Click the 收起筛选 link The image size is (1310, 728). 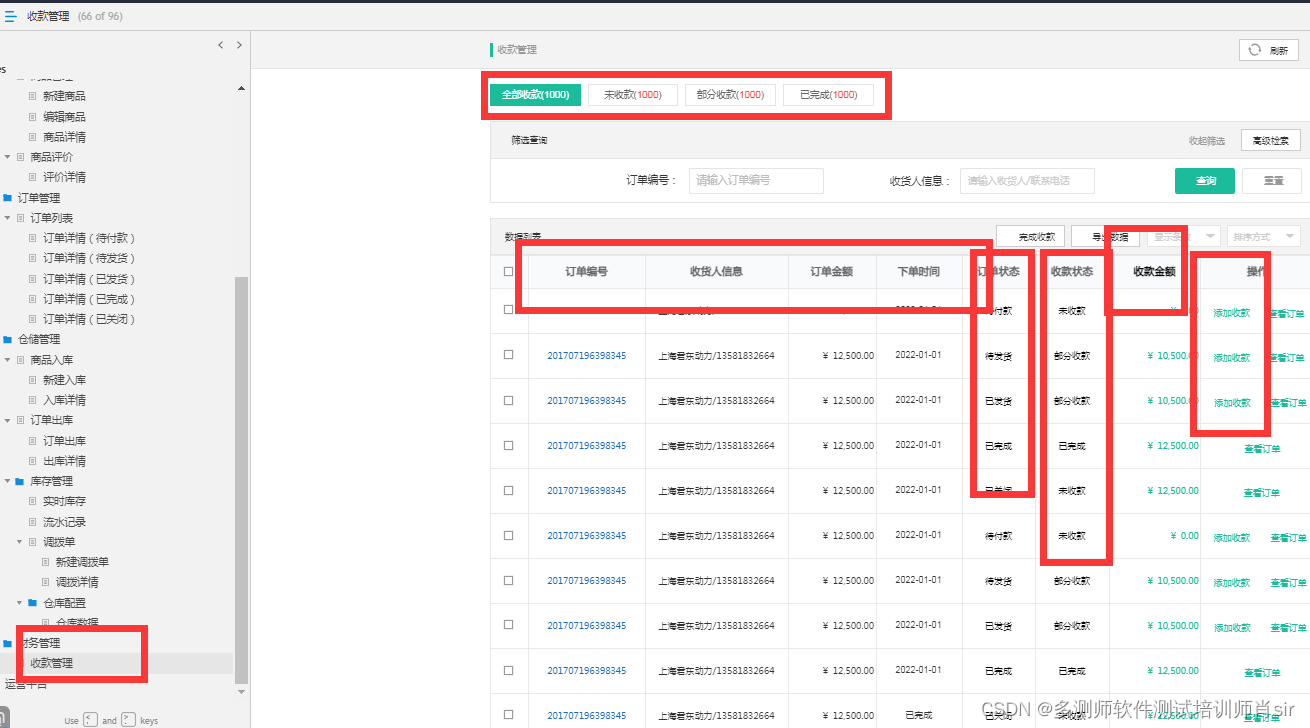point(1206,141)
